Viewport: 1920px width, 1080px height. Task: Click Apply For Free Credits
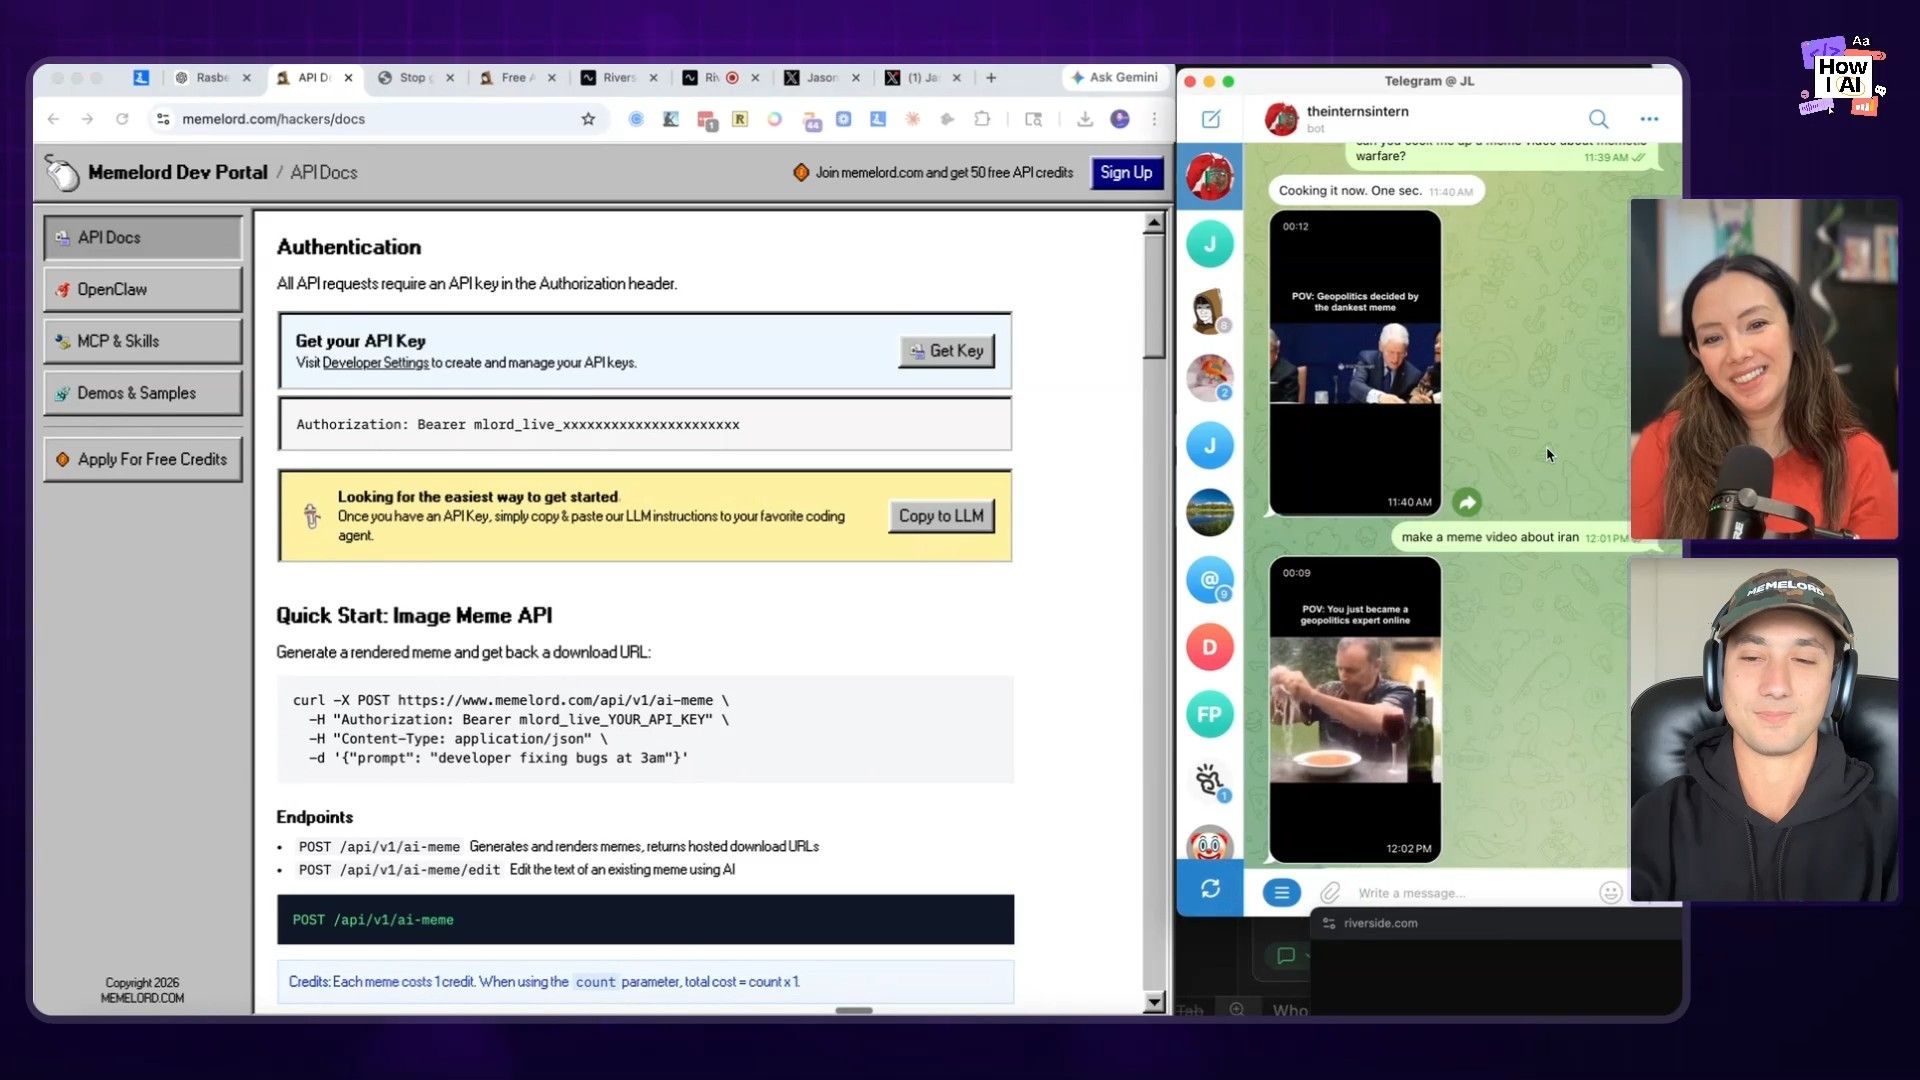tap(143, 459)
